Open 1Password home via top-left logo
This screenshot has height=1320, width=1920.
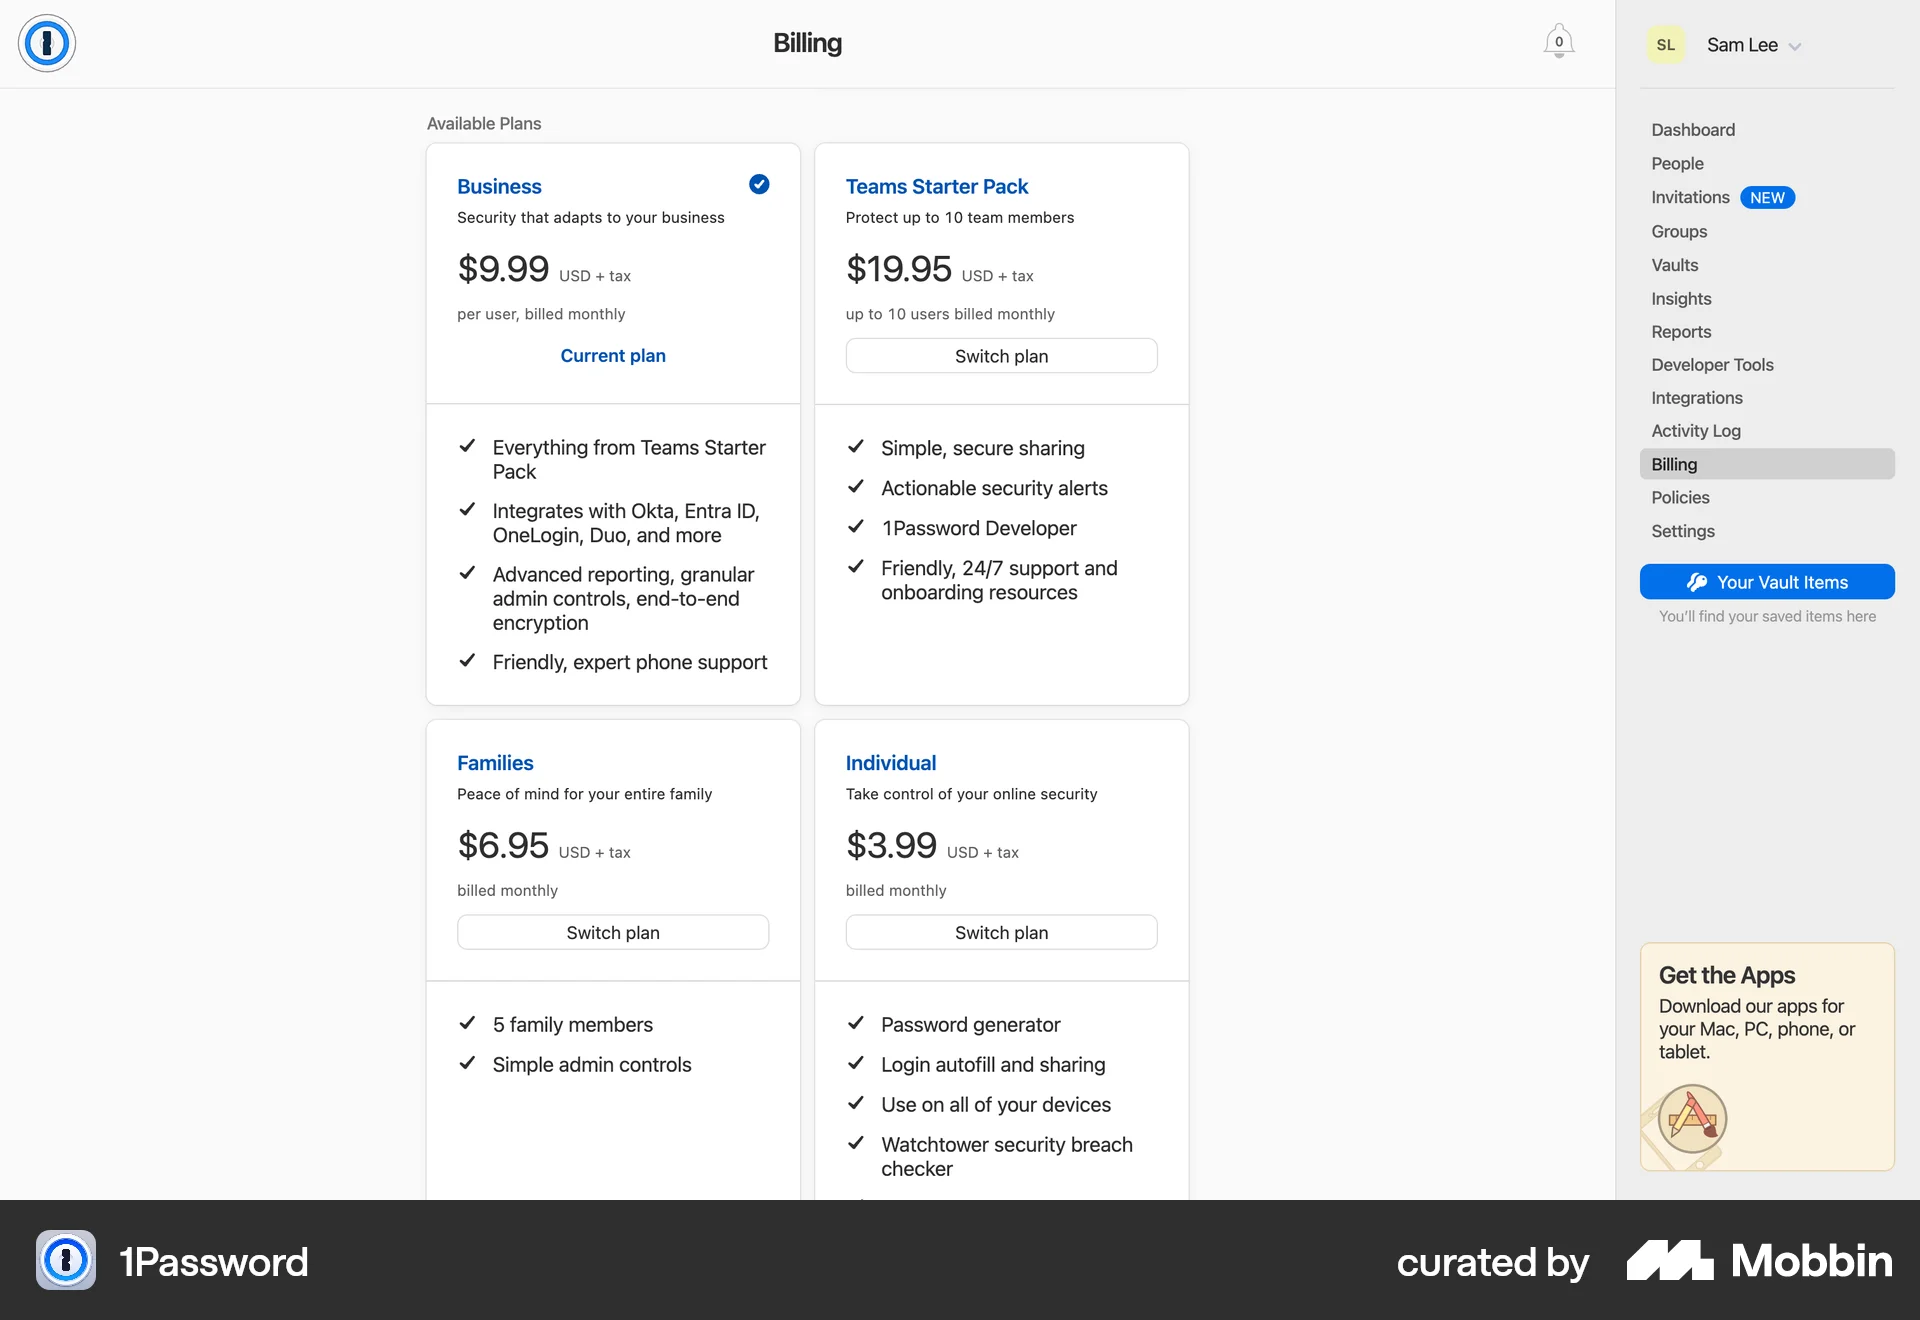click(x=46, y=43)
